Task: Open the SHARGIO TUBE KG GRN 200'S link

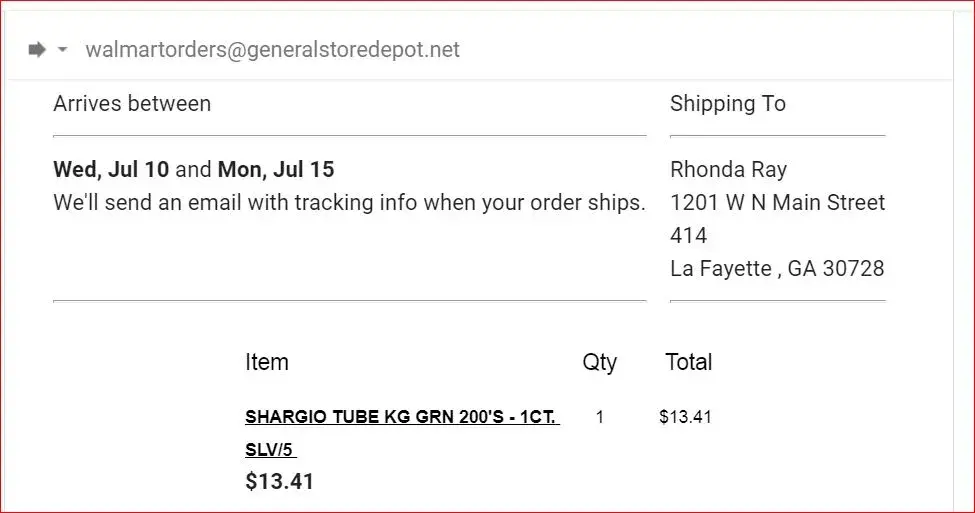Action: 402,417
